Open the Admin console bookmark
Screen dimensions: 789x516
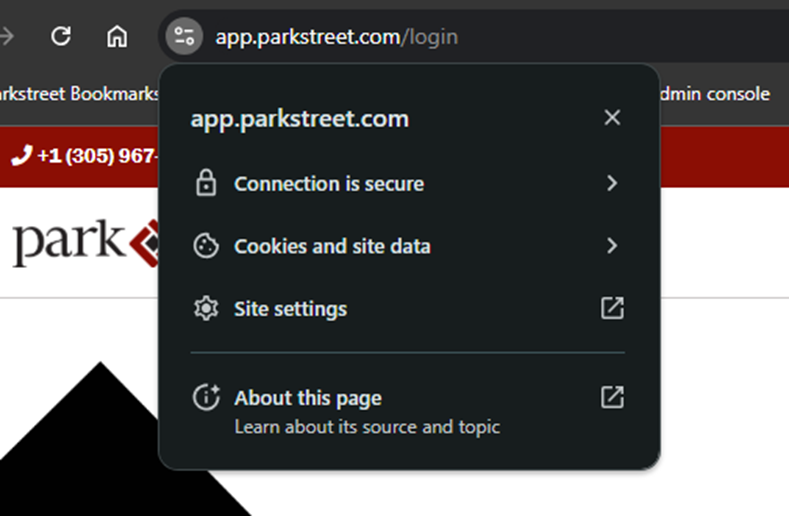pyautogui.click(x=715, y=94)
